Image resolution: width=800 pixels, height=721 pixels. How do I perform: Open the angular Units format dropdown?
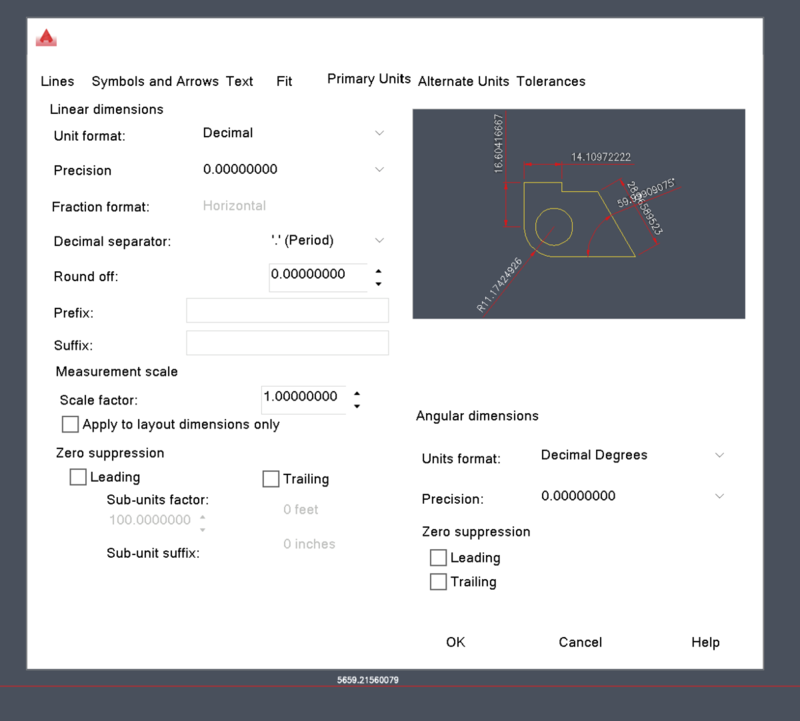719,455
